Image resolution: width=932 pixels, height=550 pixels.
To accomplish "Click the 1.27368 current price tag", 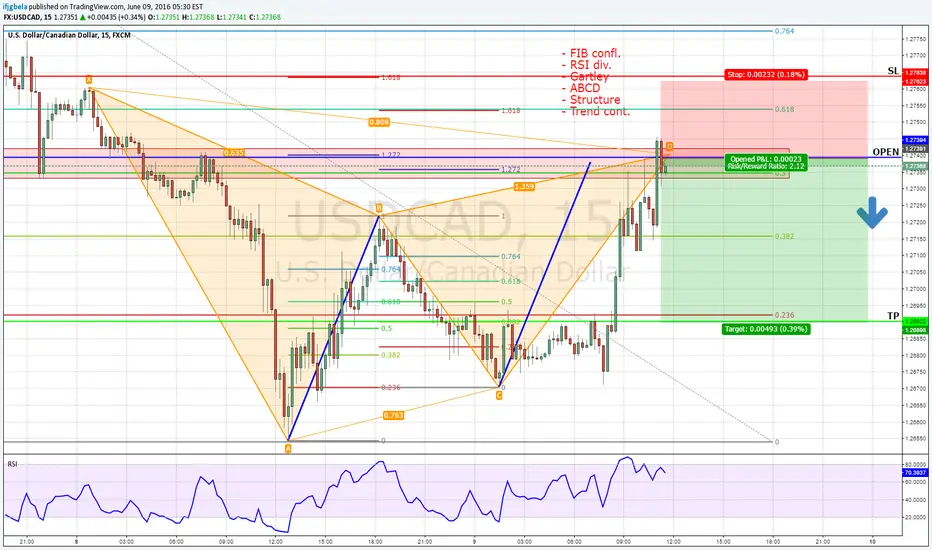I will tap(915, 166).
